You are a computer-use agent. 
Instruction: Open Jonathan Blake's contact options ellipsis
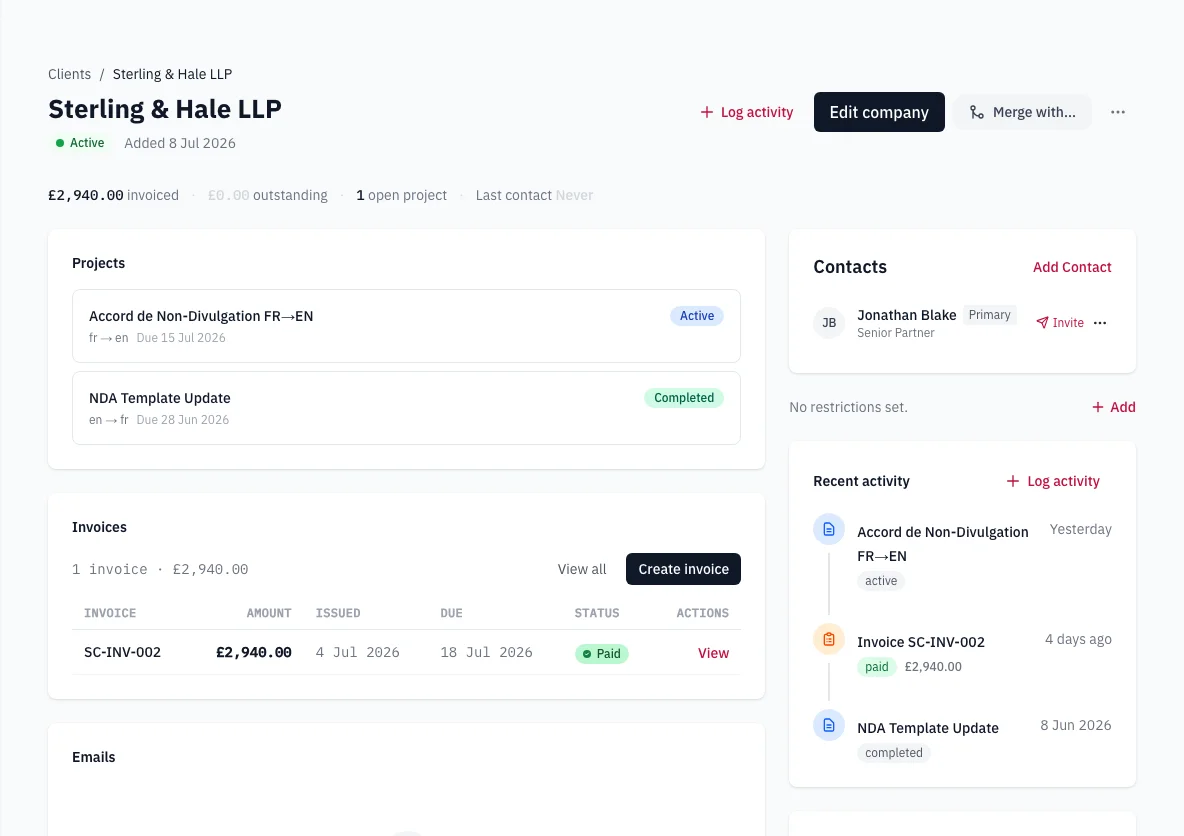[x=1099, y=322]
